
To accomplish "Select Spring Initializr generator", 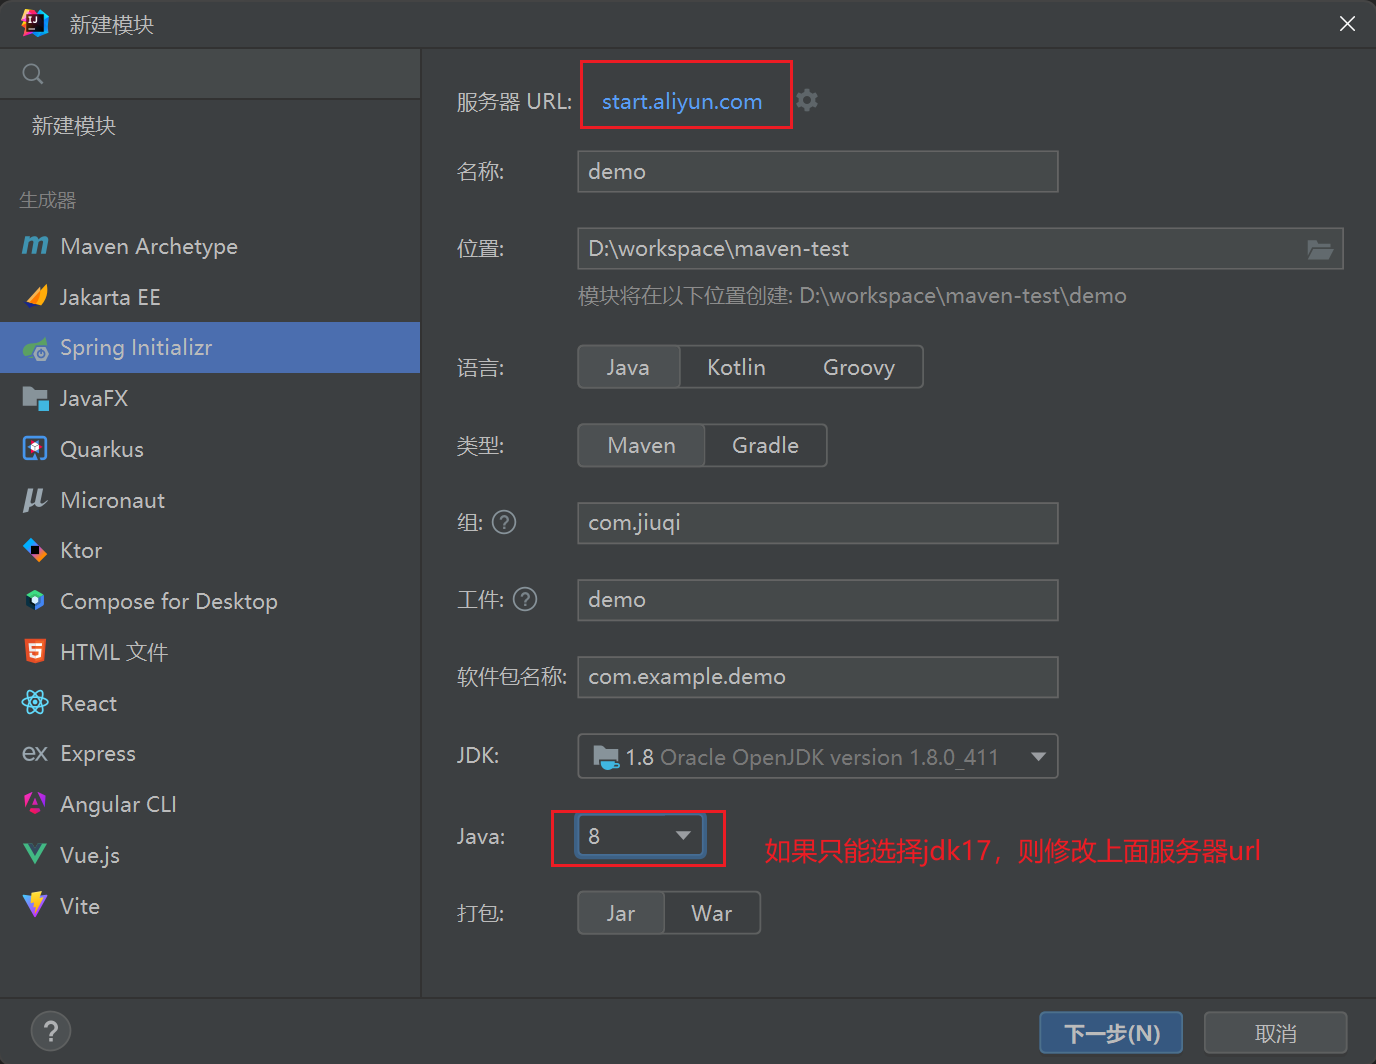I will (210, 347).
